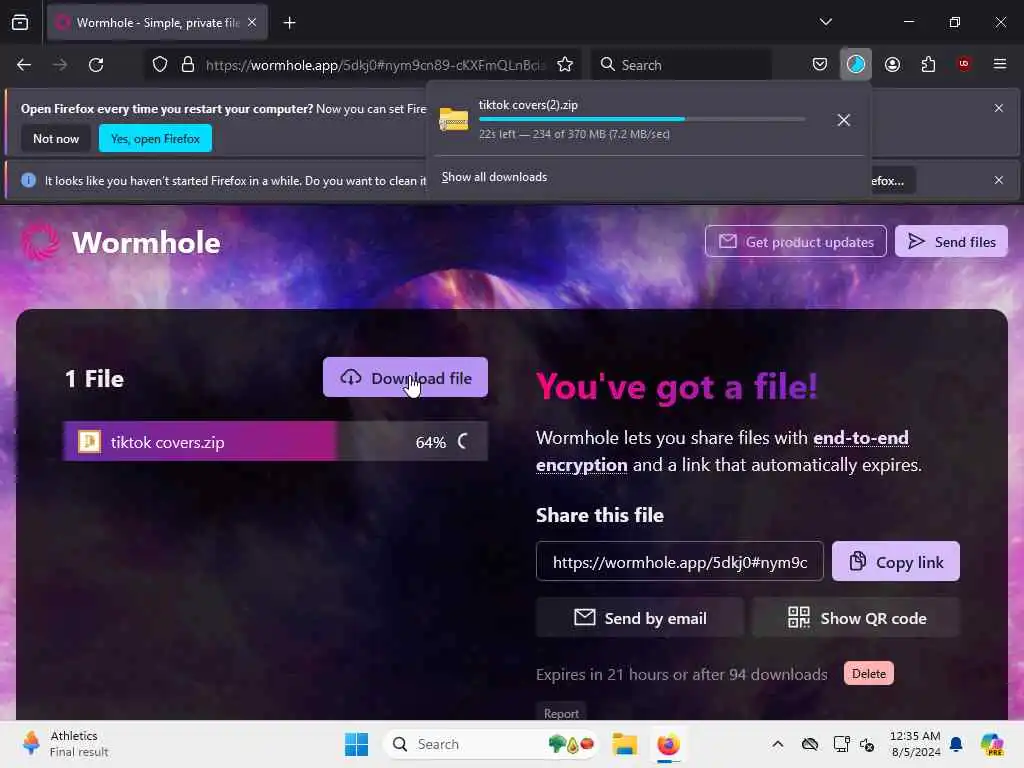
Task: Bookmark this page with the star
Action: pyautogui.click(x=565, y=65)
